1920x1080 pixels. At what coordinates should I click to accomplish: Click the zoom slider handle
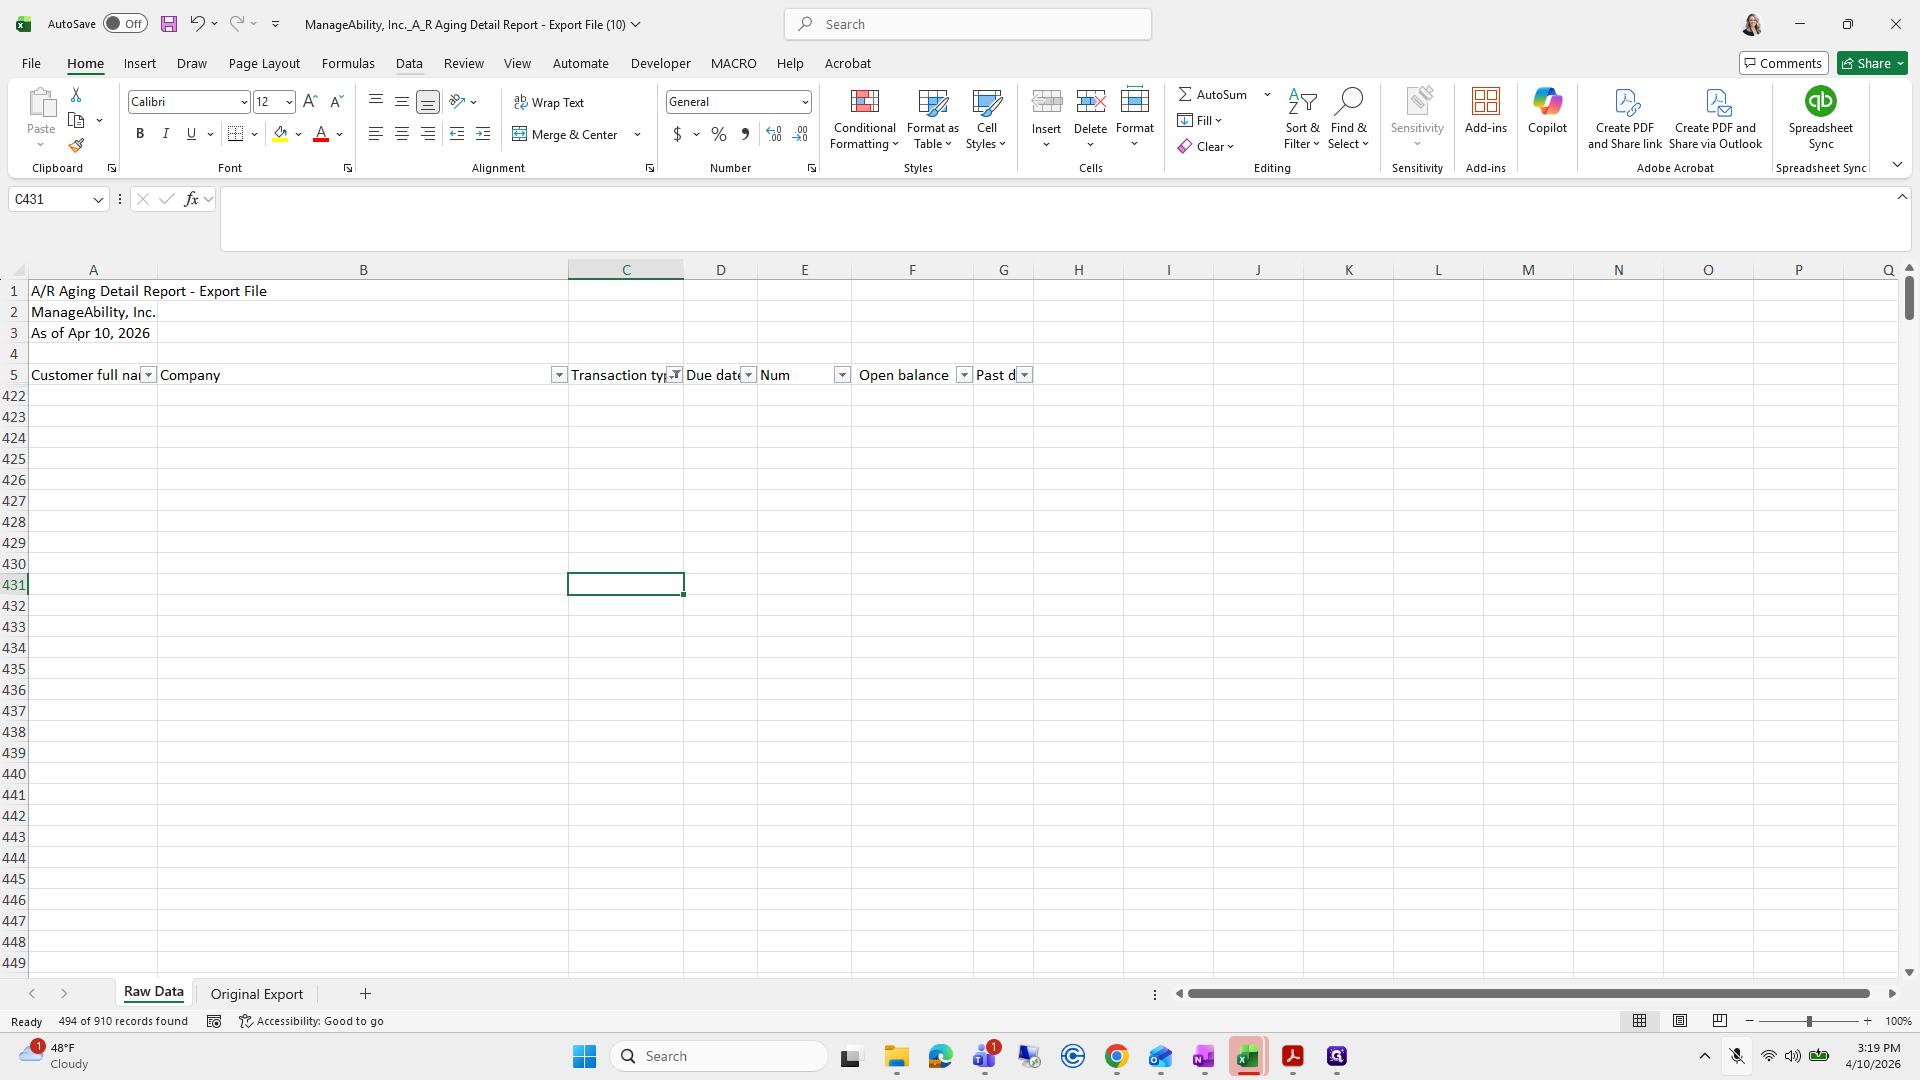1809,1021
